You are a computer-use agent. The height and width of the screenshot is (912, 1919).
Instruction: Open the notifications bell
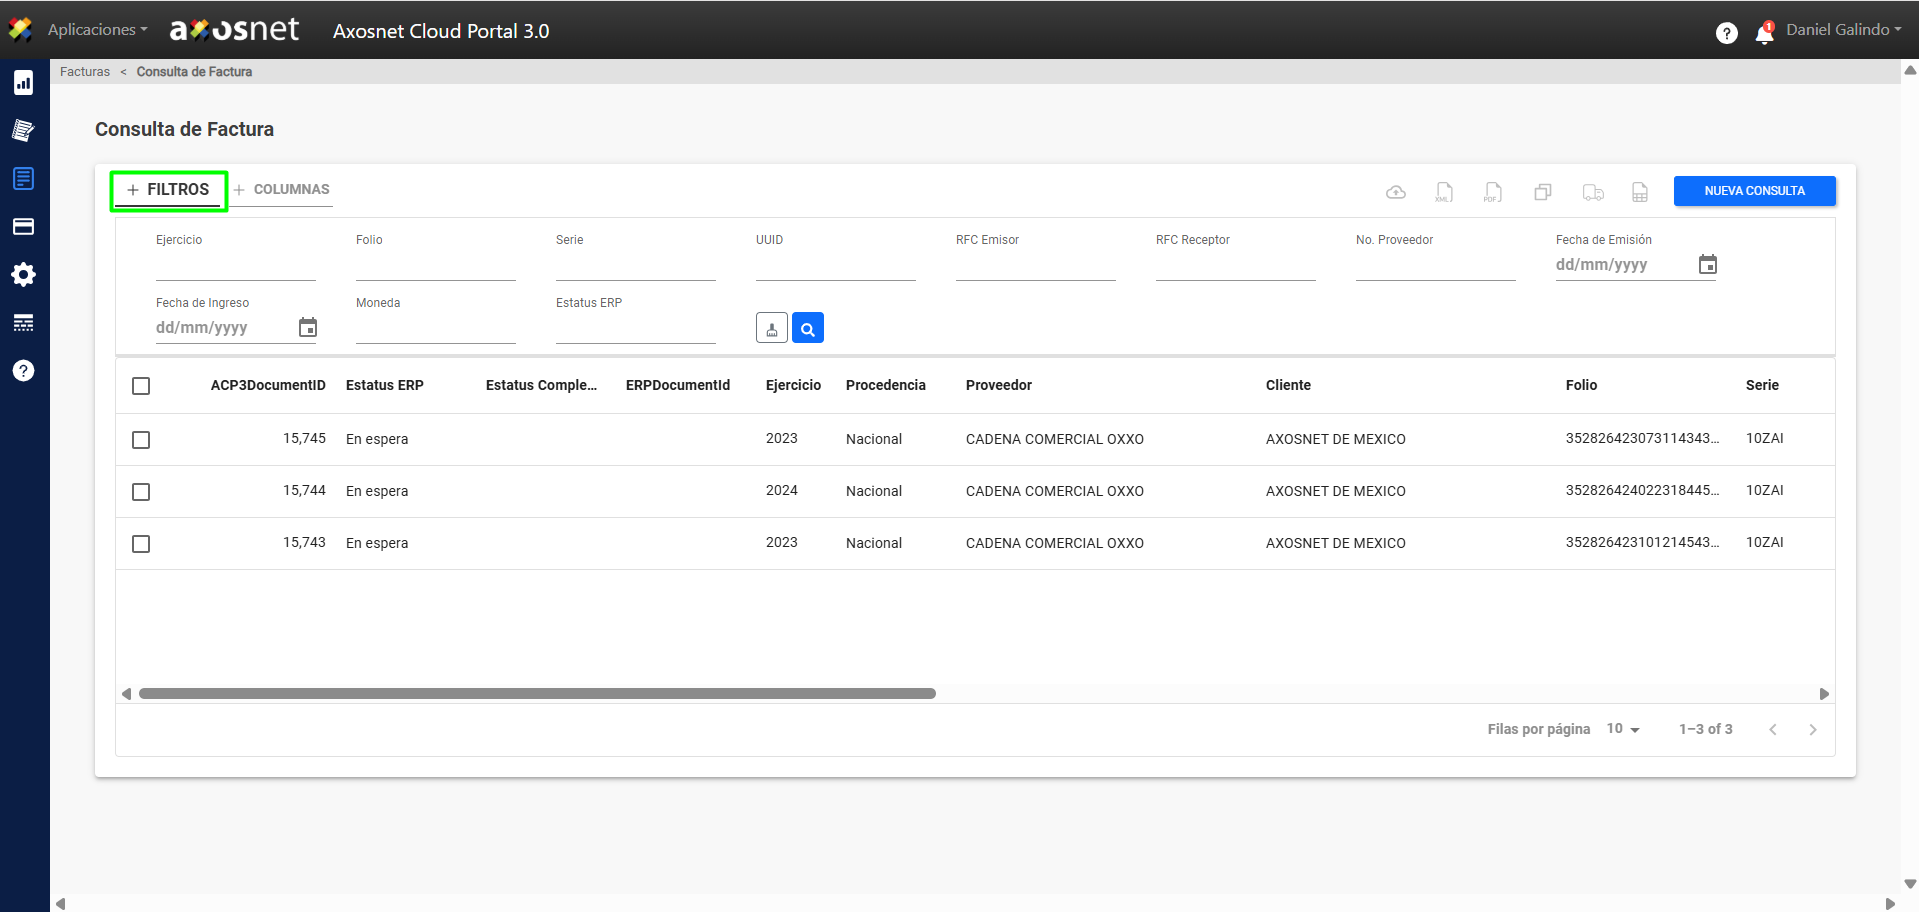coord(1765,33)
